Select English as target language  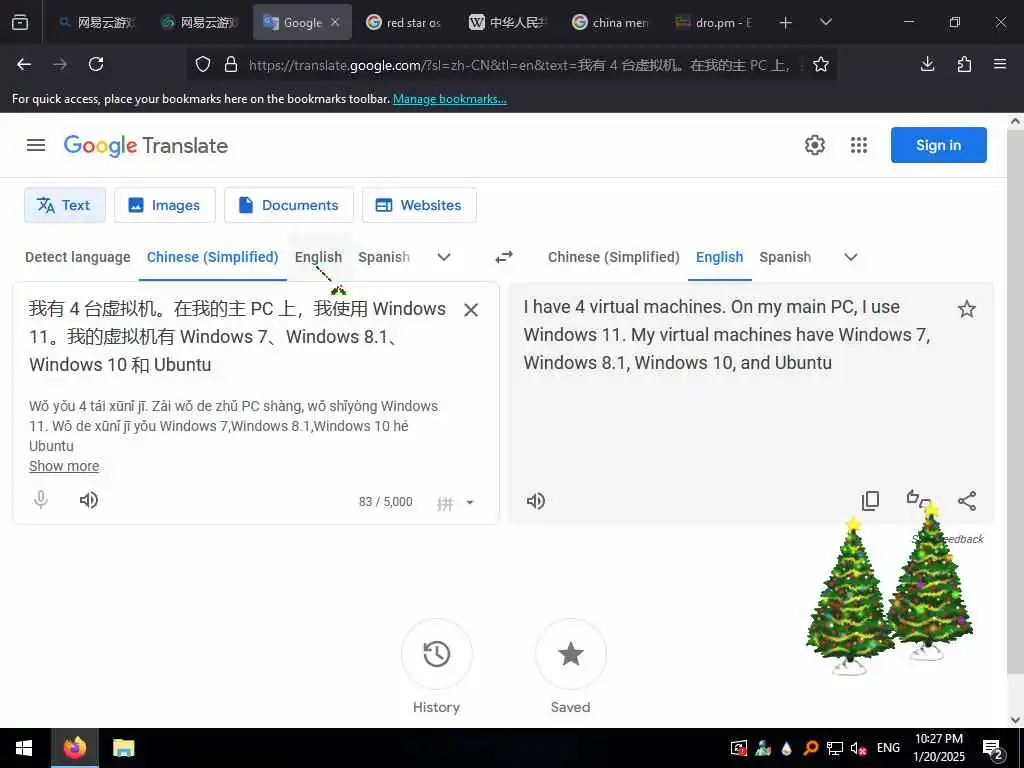(x=720, y=257)
